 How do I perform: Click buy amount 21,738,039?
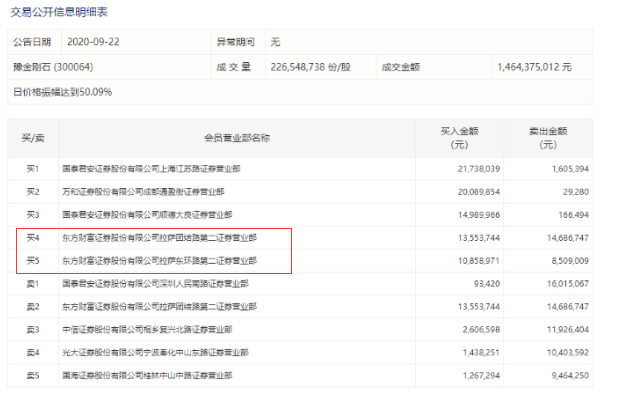pos(479,169)
